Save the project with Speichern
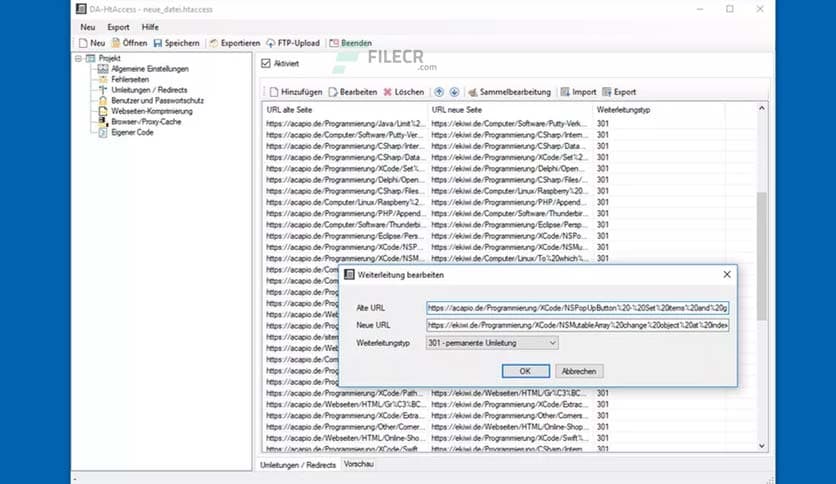The image size is (836, 484). tap(176, 43)
